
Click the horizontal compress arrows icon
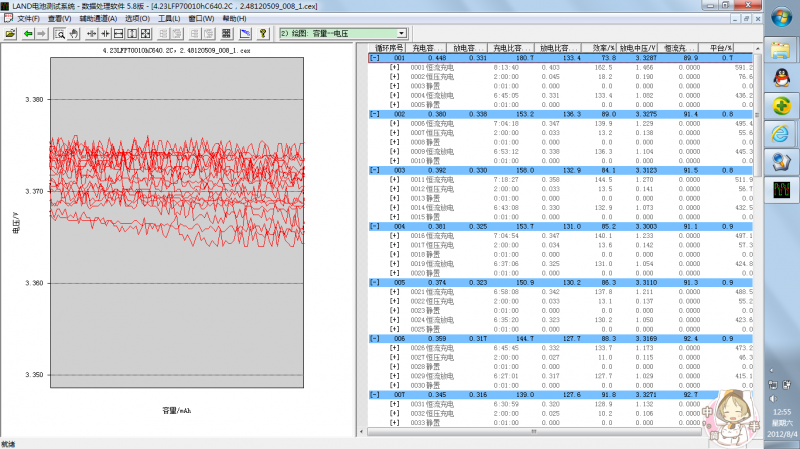tap(105, 33)
